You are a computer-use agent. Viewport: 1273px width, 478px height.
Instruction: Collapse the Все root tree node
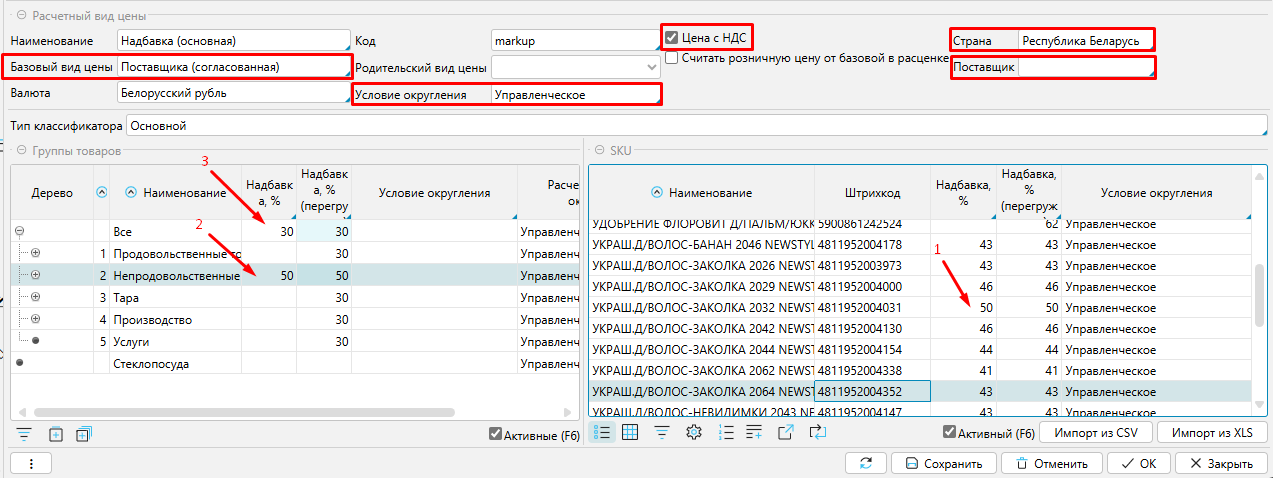[20, 231]
